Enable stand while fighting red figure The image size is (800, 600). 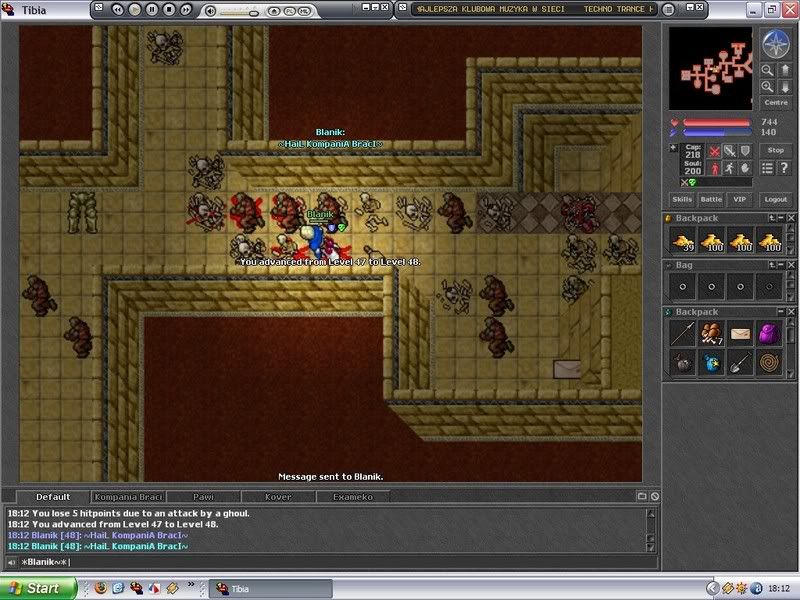tap(715, 168)
